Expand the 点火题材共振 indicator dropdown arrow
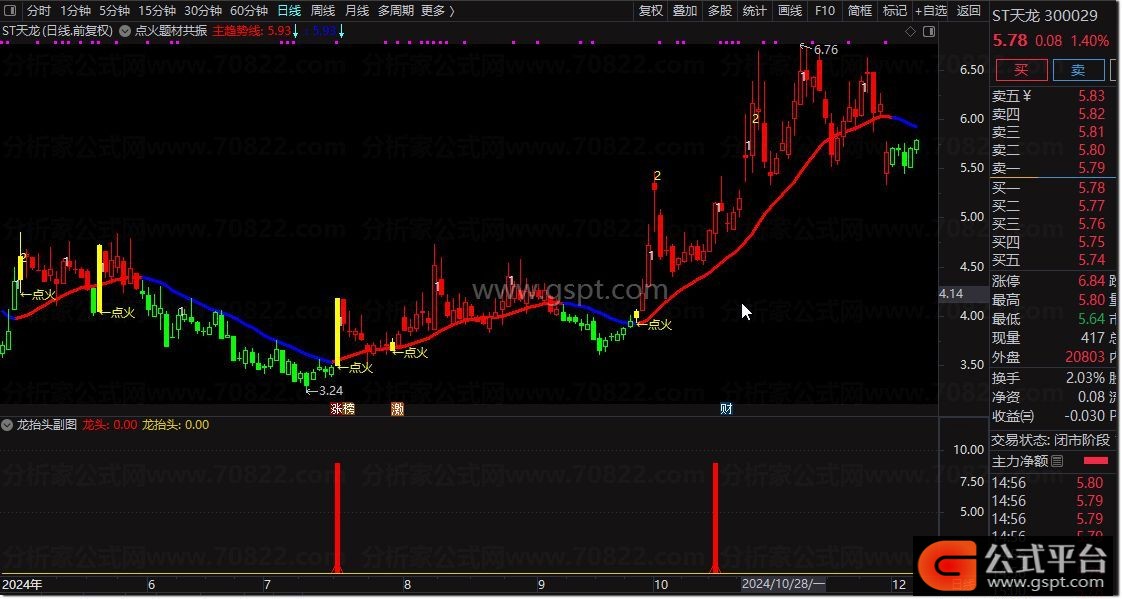The image size is (1123, 599). 125,32
